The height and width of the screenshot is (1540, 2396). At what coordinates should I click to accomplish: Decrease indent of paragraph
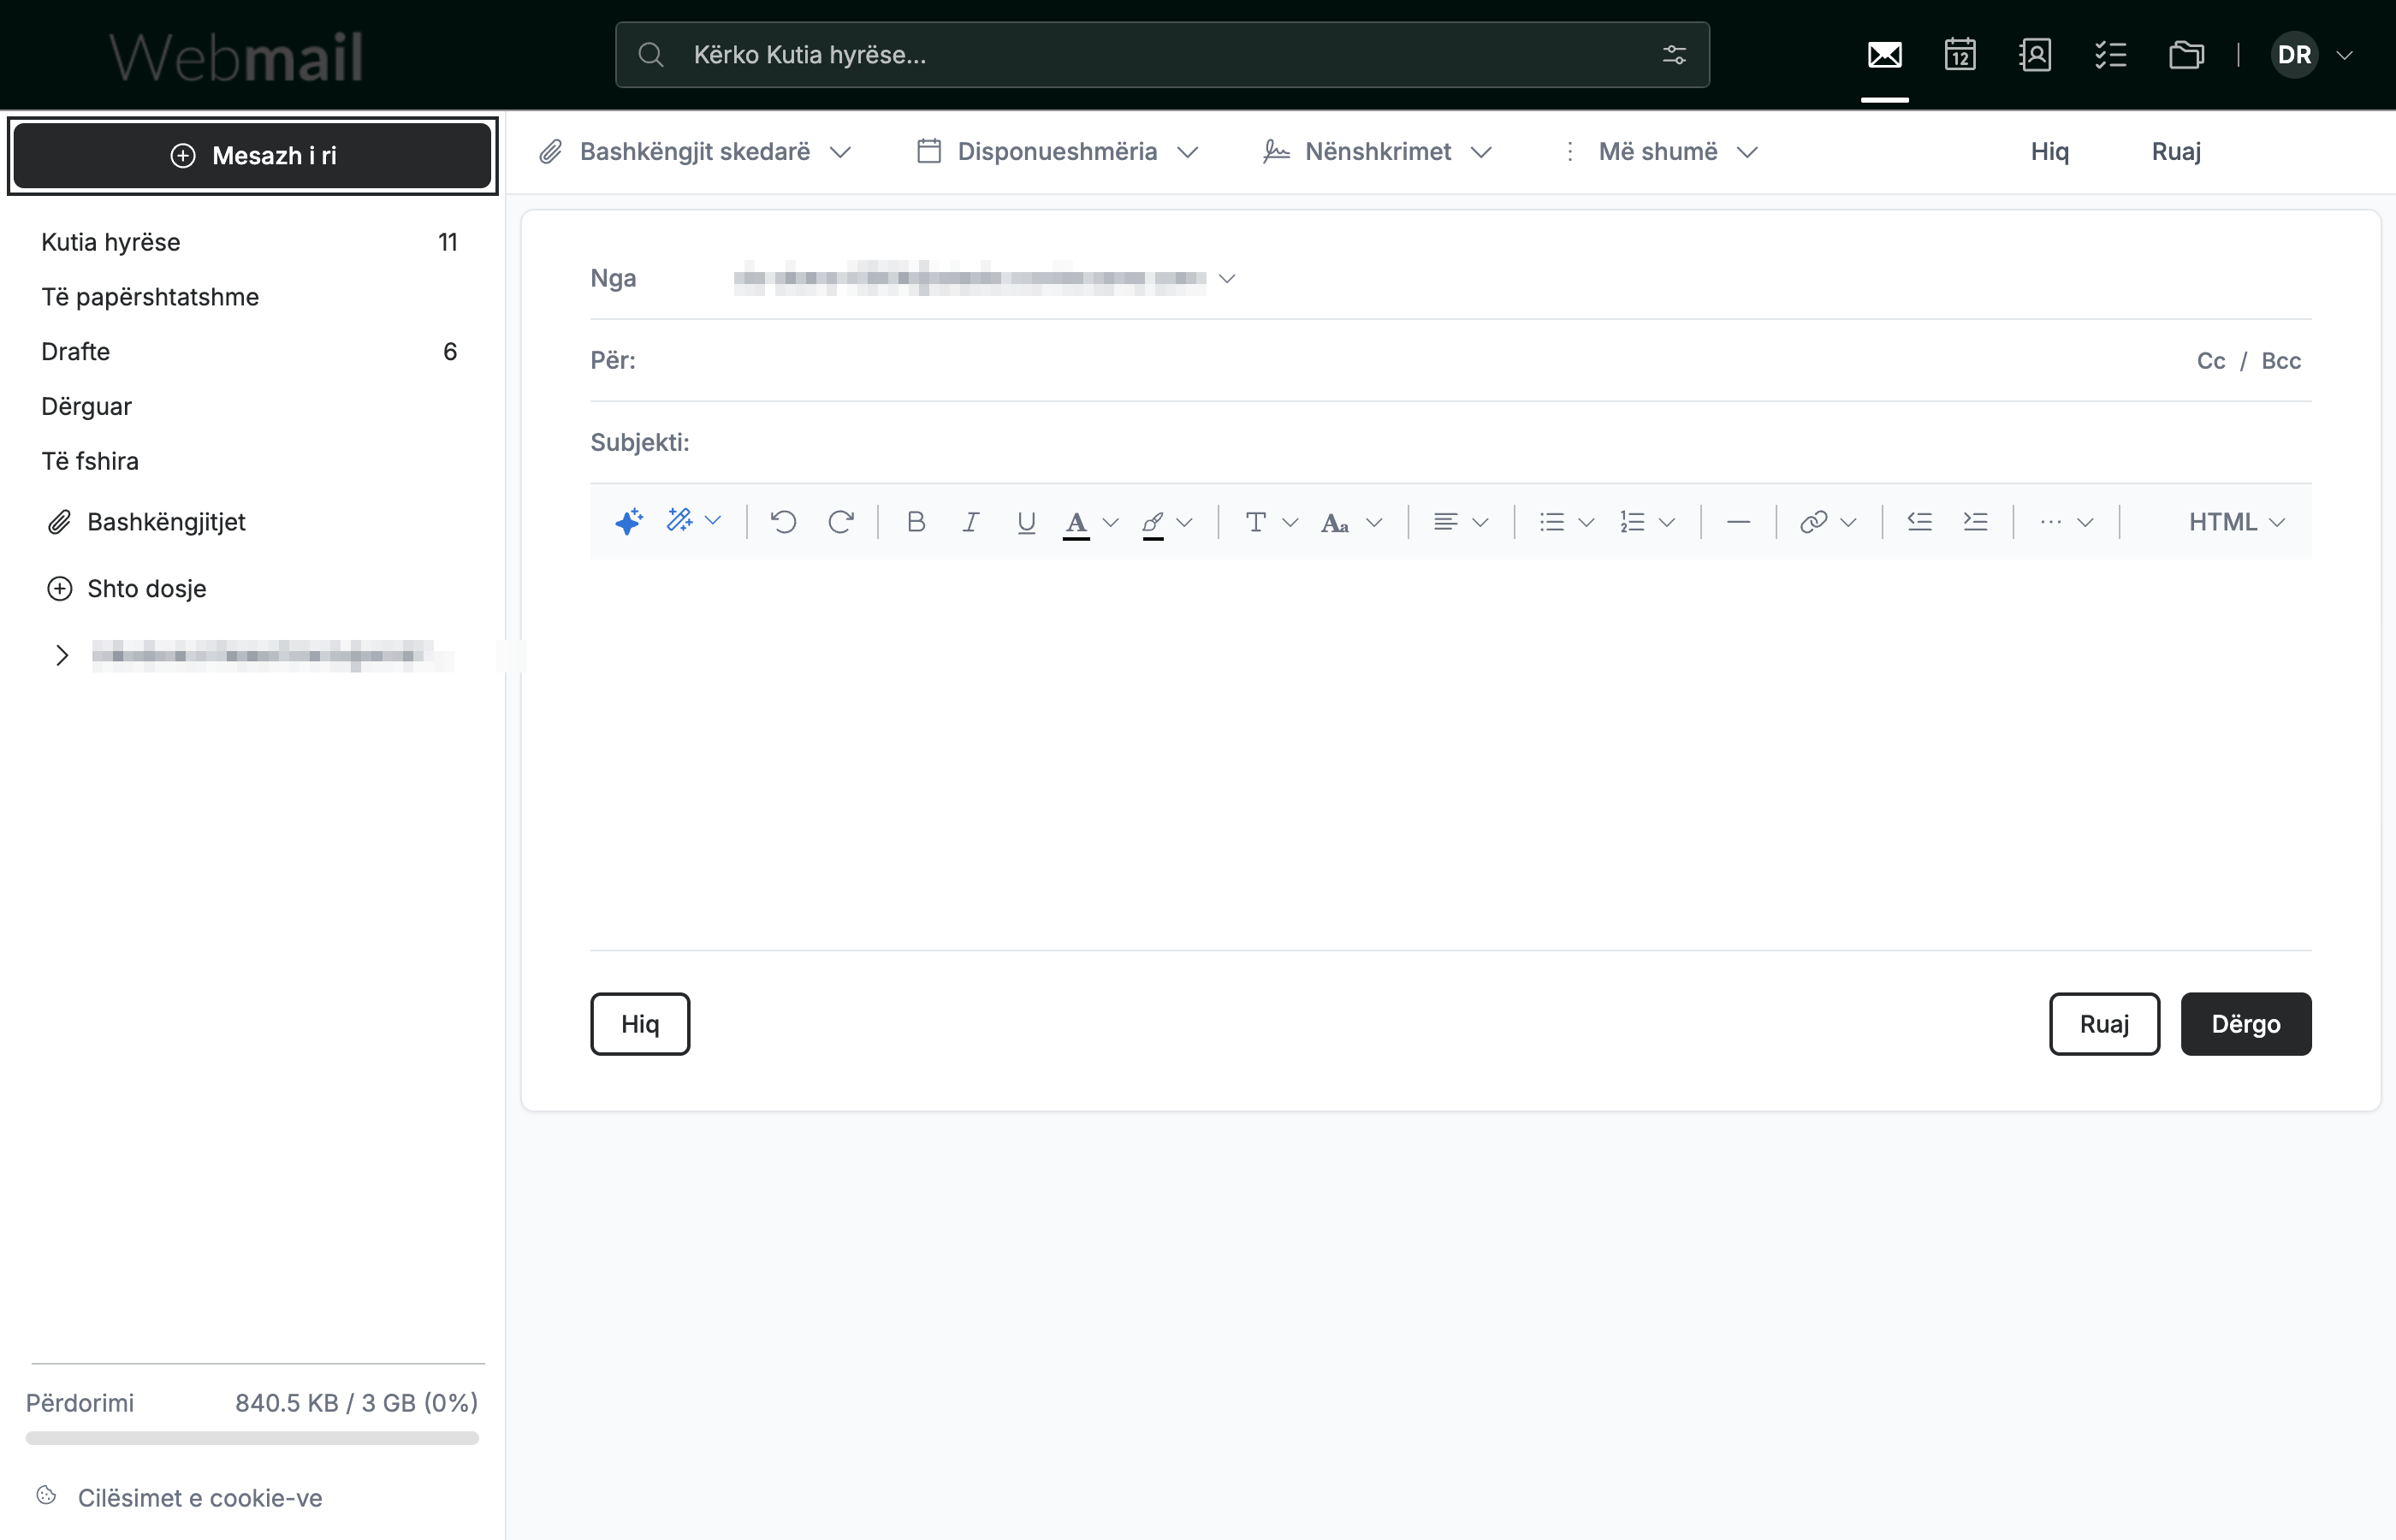[1919, 521]
